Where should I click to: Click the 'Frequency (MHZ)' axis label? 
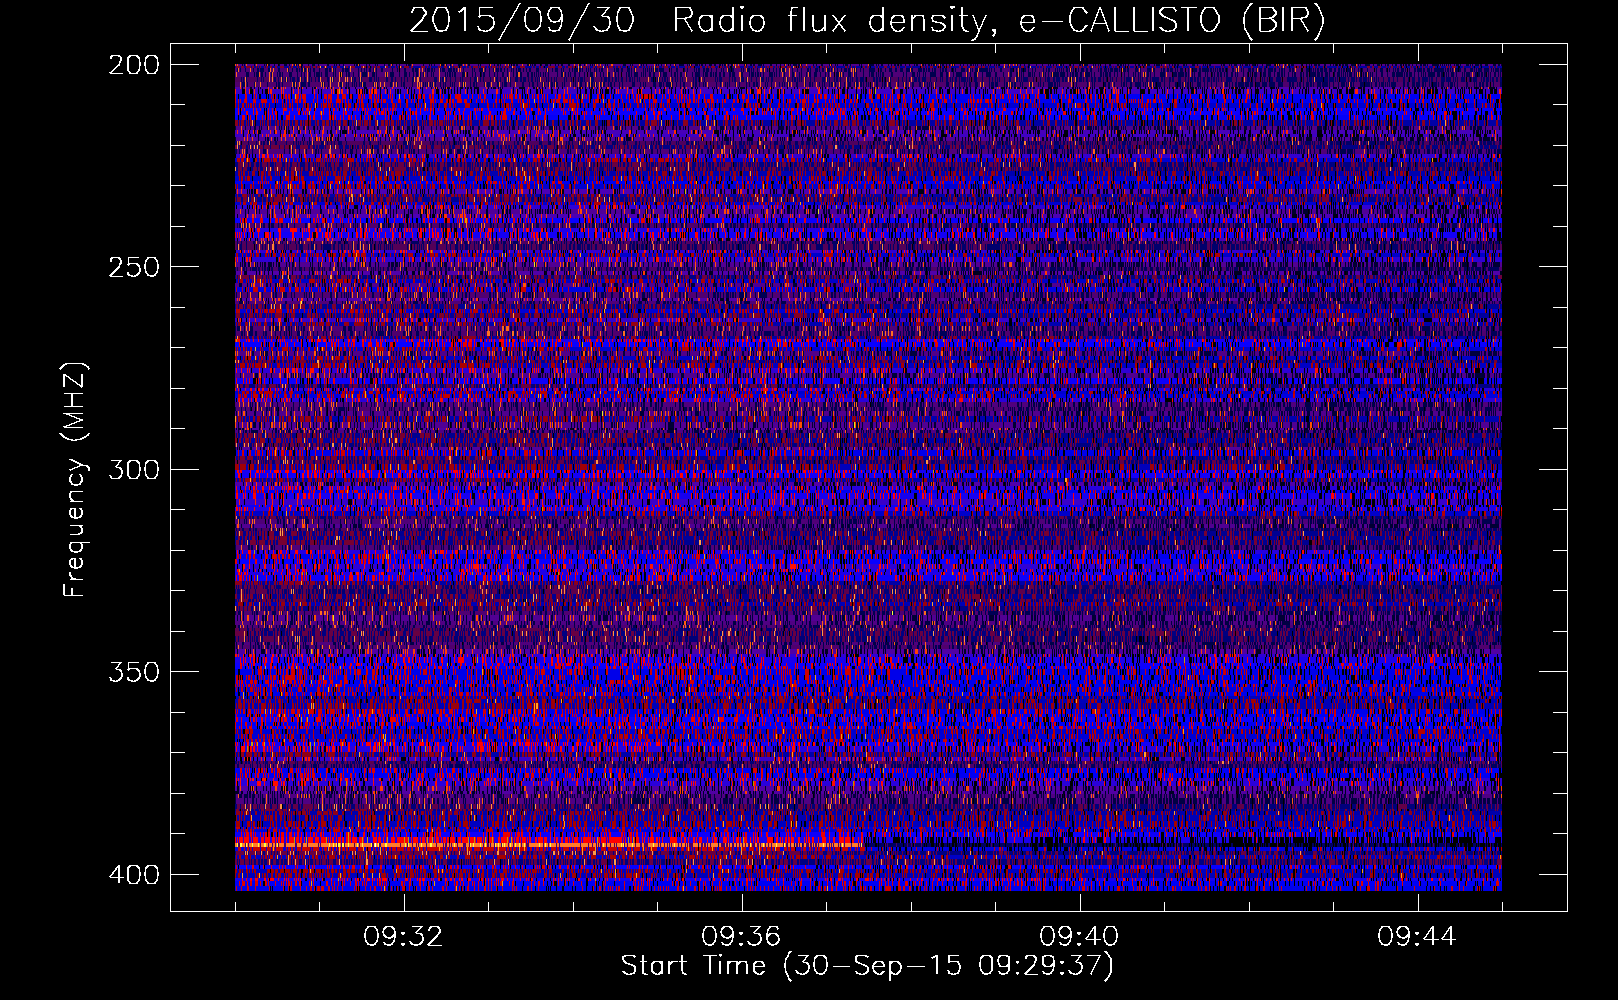click(x=75, y=479)
